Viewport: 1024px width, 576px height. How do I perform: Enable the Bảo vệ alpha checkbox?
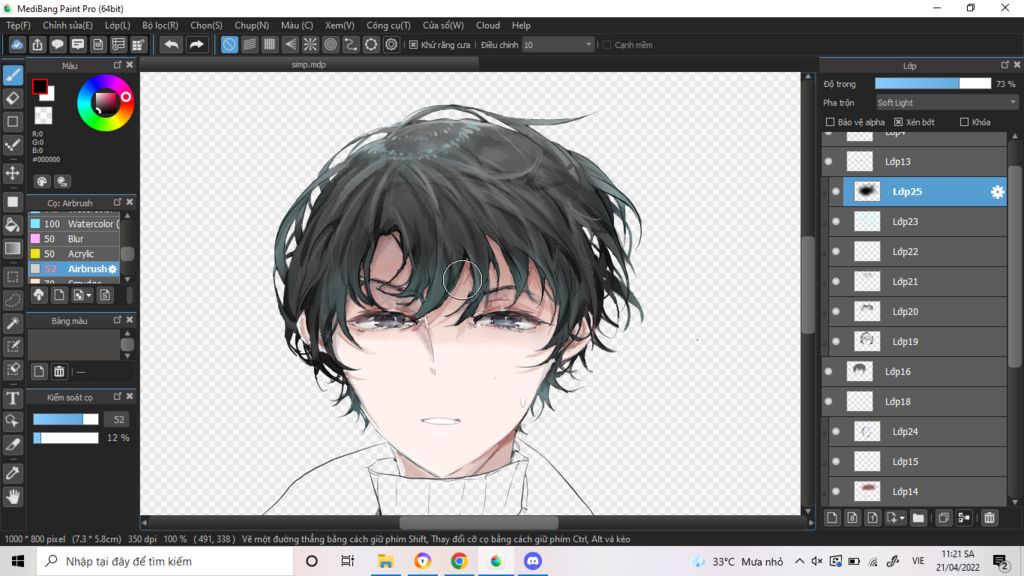(x=830, y=122)
